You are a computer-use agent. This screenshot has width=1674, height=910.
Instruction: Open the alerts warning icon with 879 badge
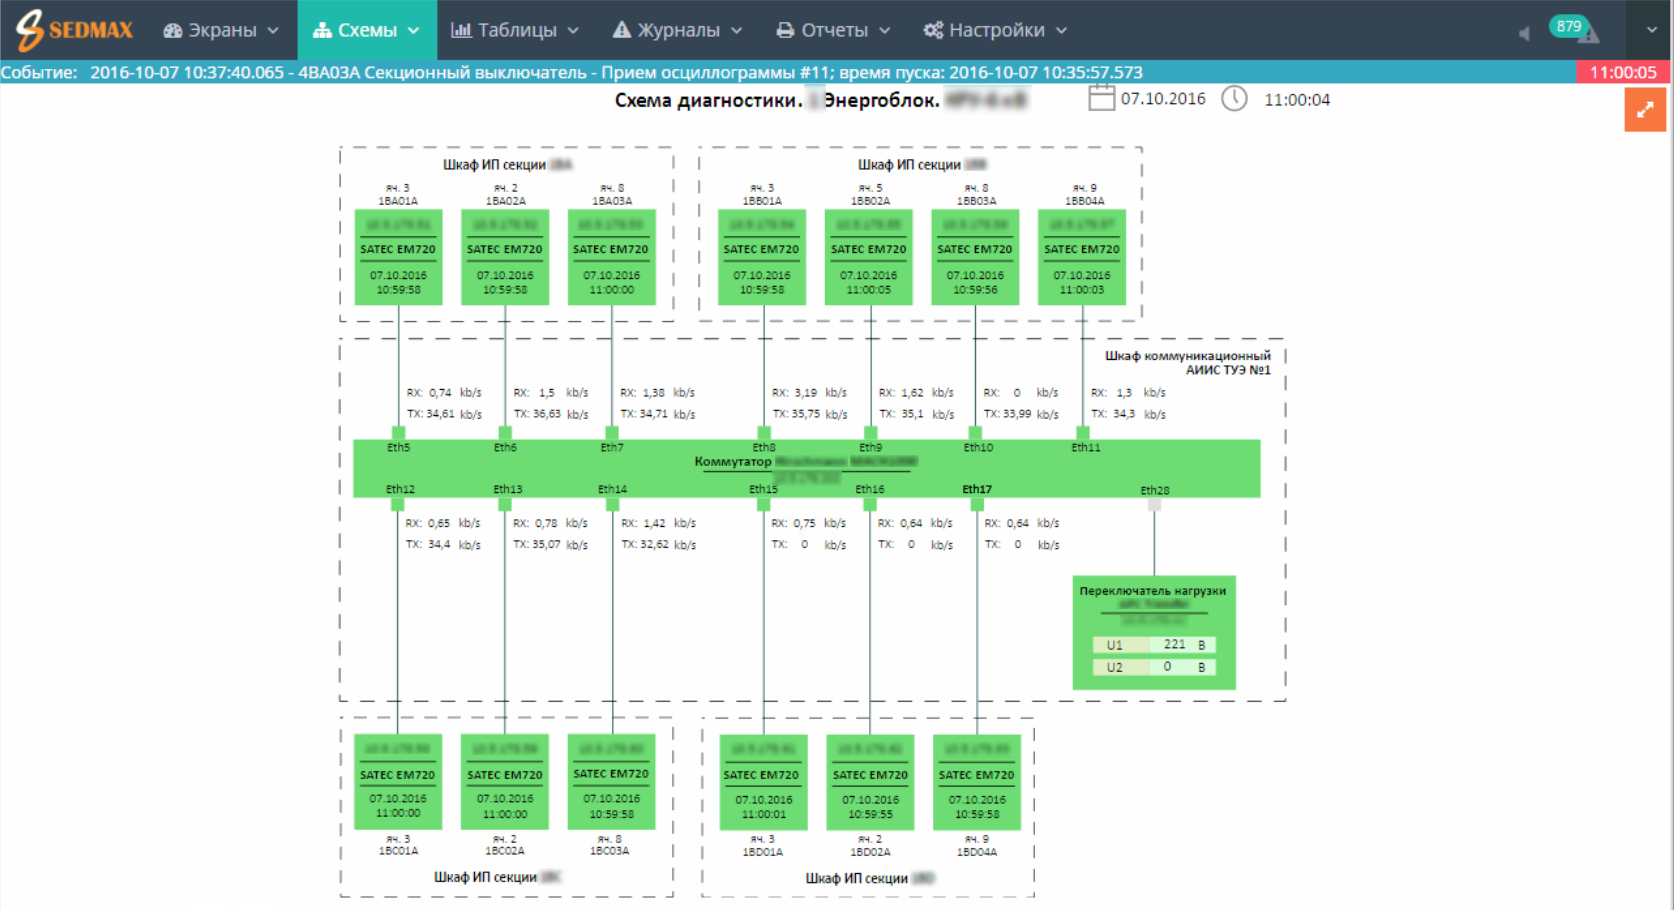pos(1587,34)
